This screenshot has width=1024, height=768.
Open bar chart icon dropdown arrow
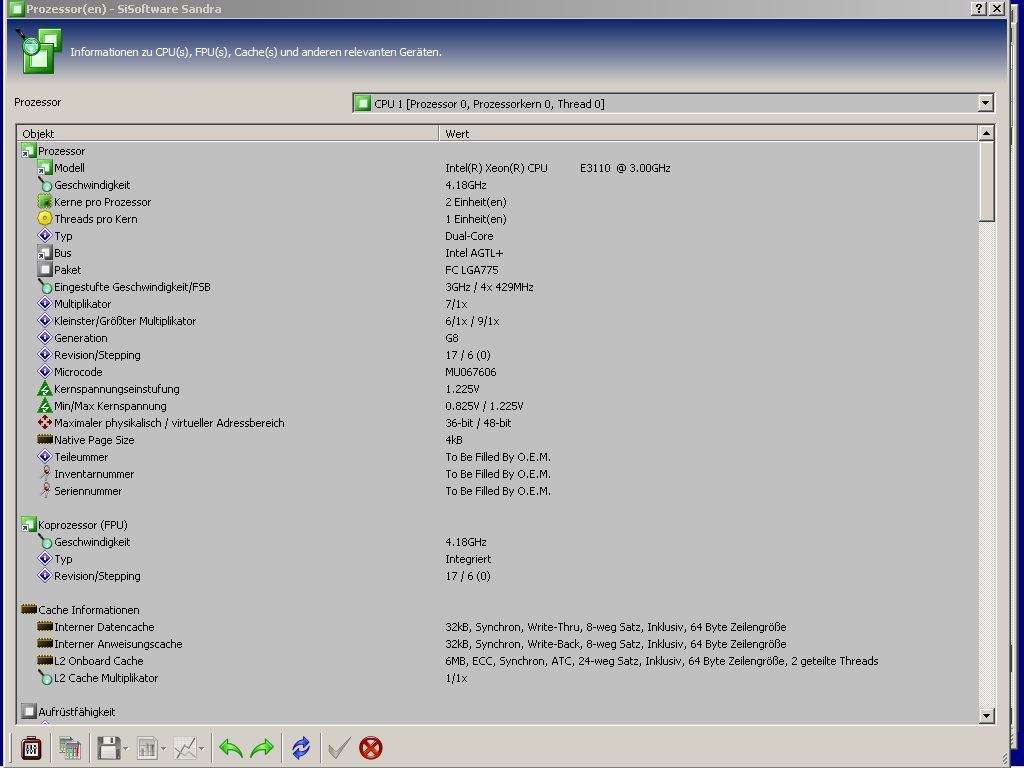[163, 749]
